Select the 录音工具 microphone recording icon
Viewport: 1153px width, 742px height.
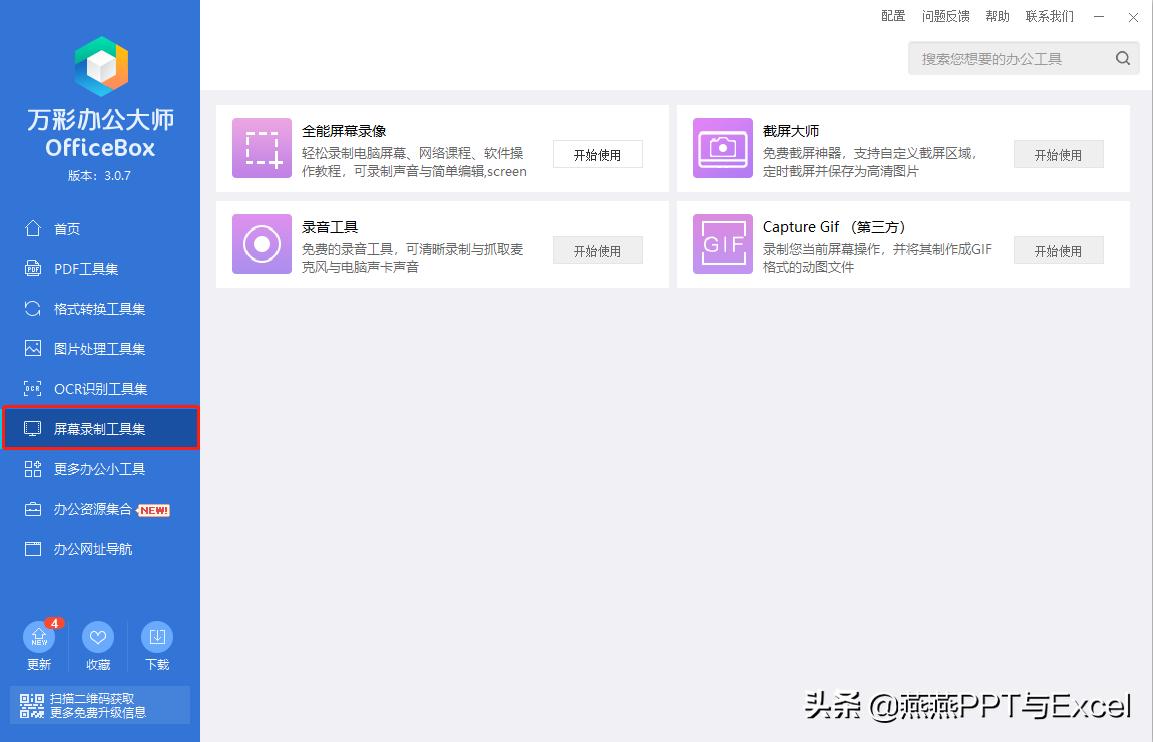tap(261, 246)
